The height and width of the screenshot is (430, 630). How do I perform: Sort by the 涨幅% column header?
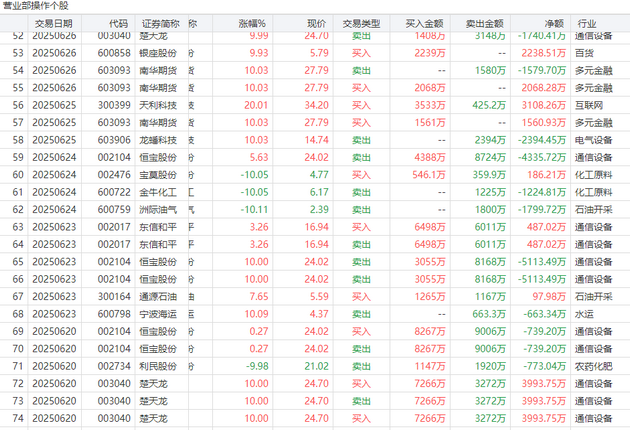[x=252, y=24]
